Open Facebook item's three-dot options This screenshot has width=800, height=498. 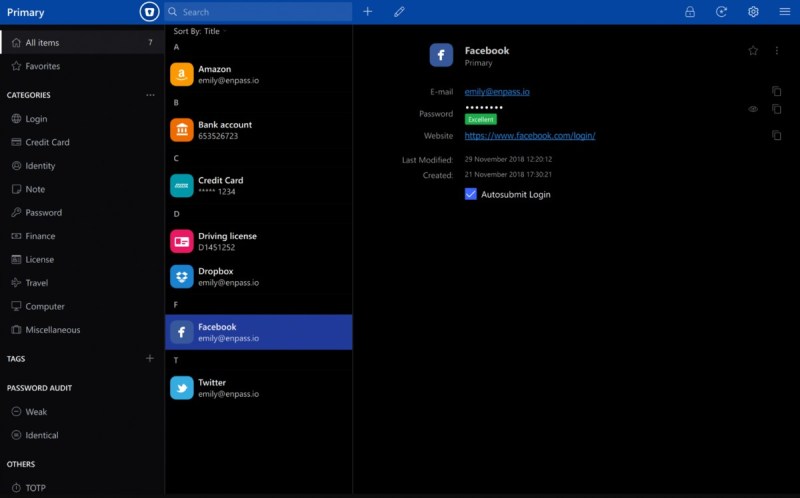tap(777, 51)
